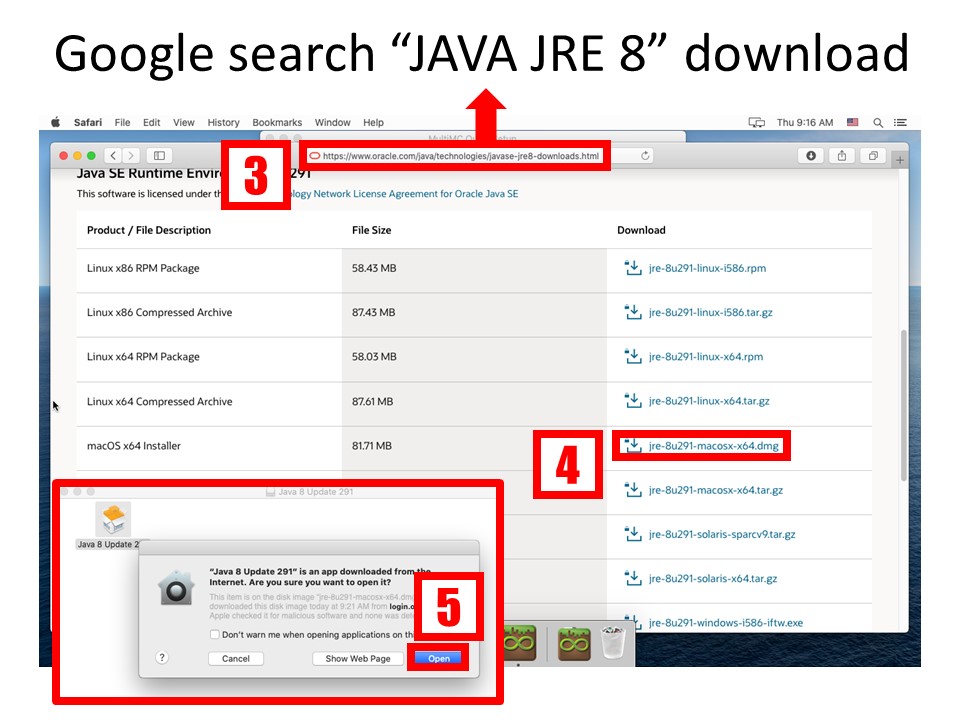Select the Linux x64 Compressed Archive text
Screen dimensions: 960x720
point(159,402)
